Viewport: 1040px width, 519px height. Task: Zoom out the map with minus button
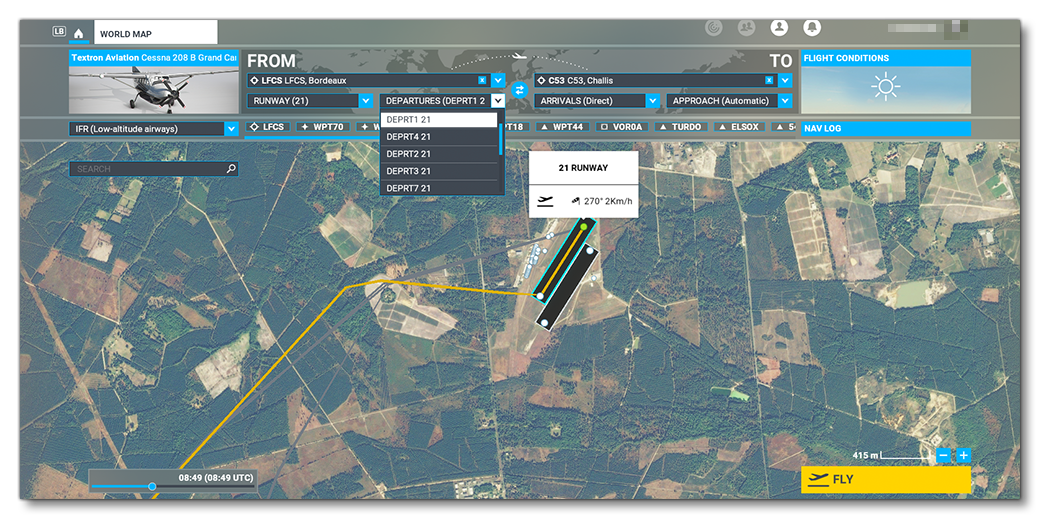(943, 455)
